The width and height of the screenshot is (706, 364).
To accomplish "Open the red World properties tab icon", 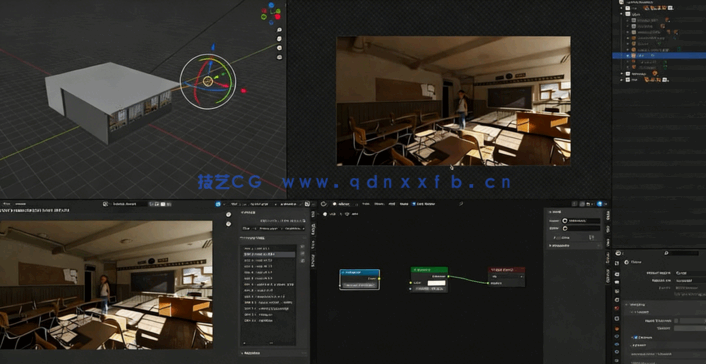I will point(617,309).
